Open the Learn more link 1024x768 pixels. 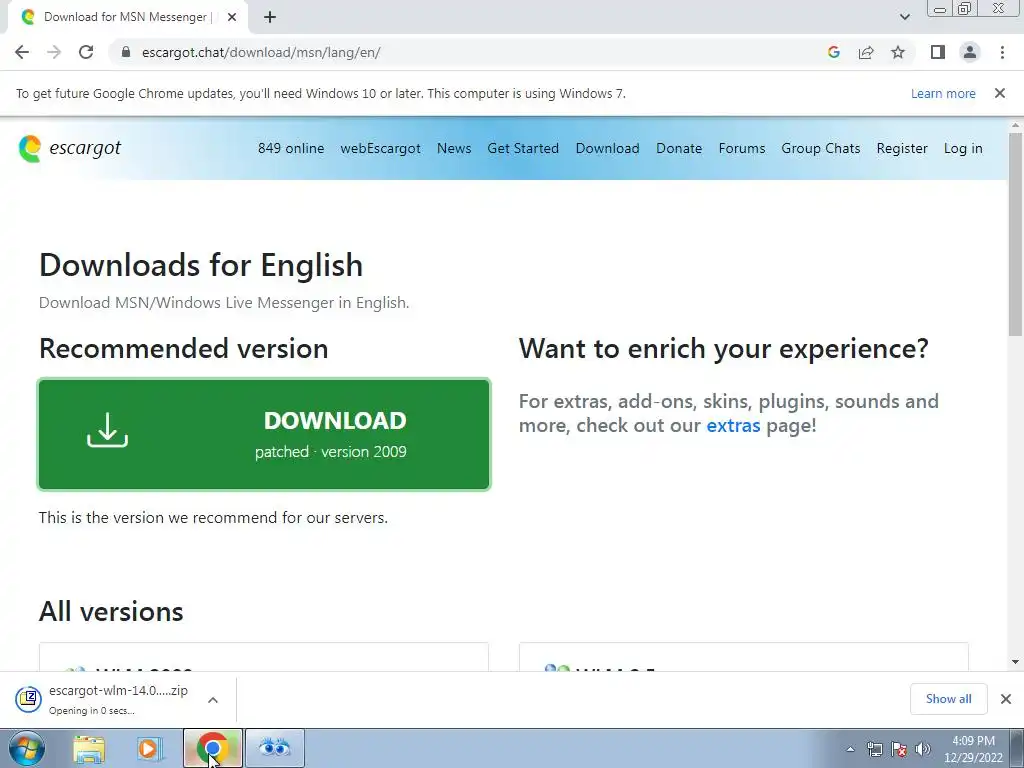tap(943, 93)
